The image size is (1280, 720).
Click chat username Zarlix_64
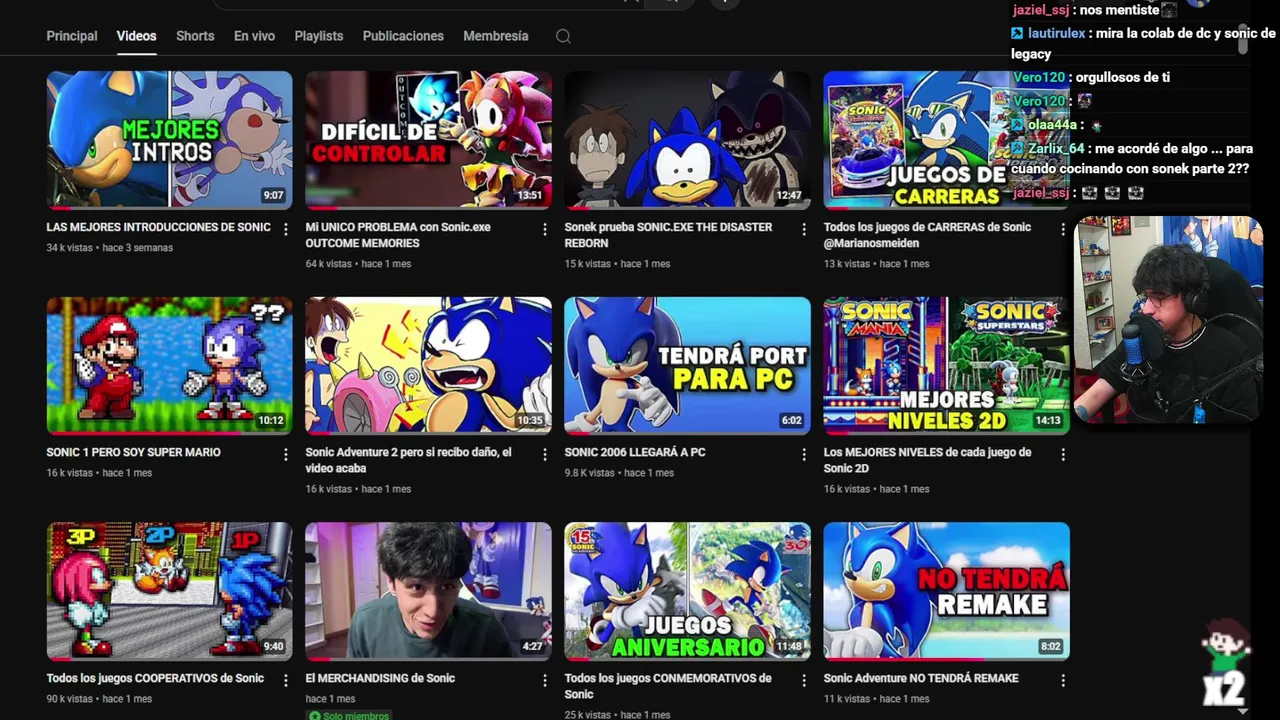(x=1056, y=148)
